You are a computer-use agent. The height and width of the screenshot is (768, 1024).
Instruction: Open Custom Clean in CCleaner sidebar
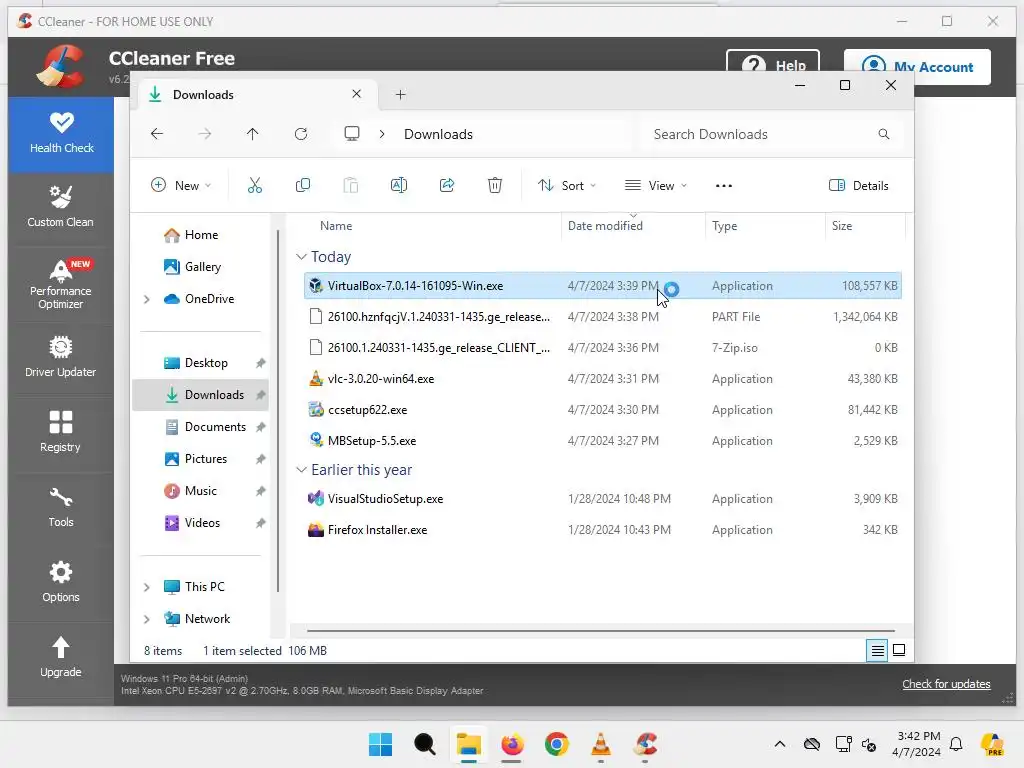(60, 206)
